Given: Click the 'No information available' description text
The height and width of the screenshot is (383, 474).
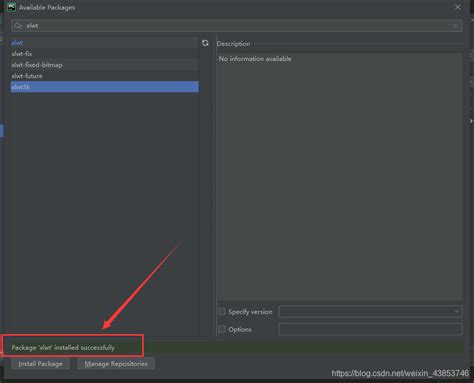Looking at the screenshot, I should 255,59.
